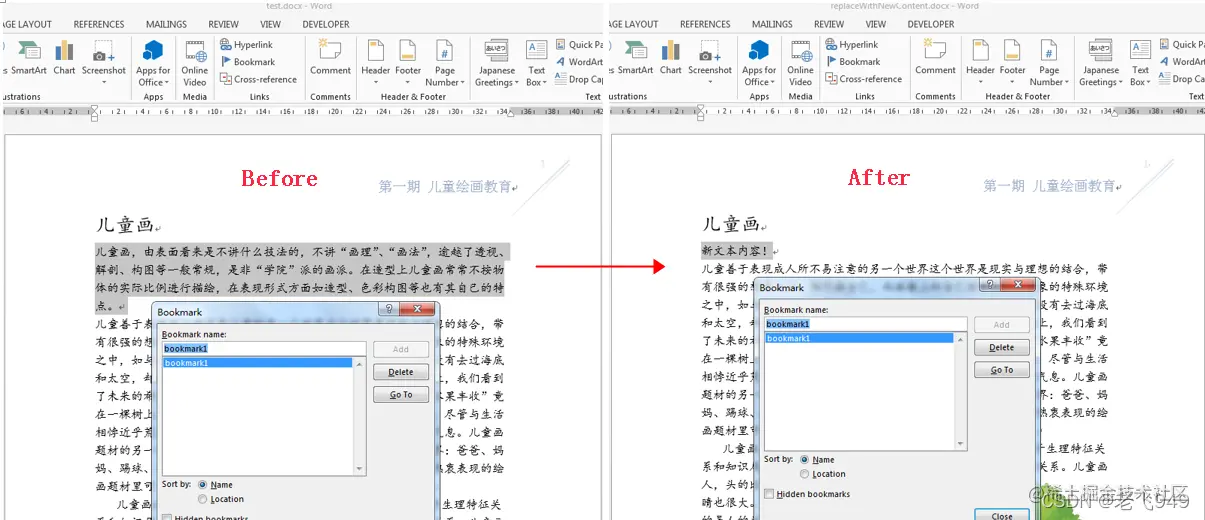Image resolution: width=1205 pixels, height=520 pixels.
Task: Click the scroll-up arrow in the right bookmark list
Action: tap(961, 339)
